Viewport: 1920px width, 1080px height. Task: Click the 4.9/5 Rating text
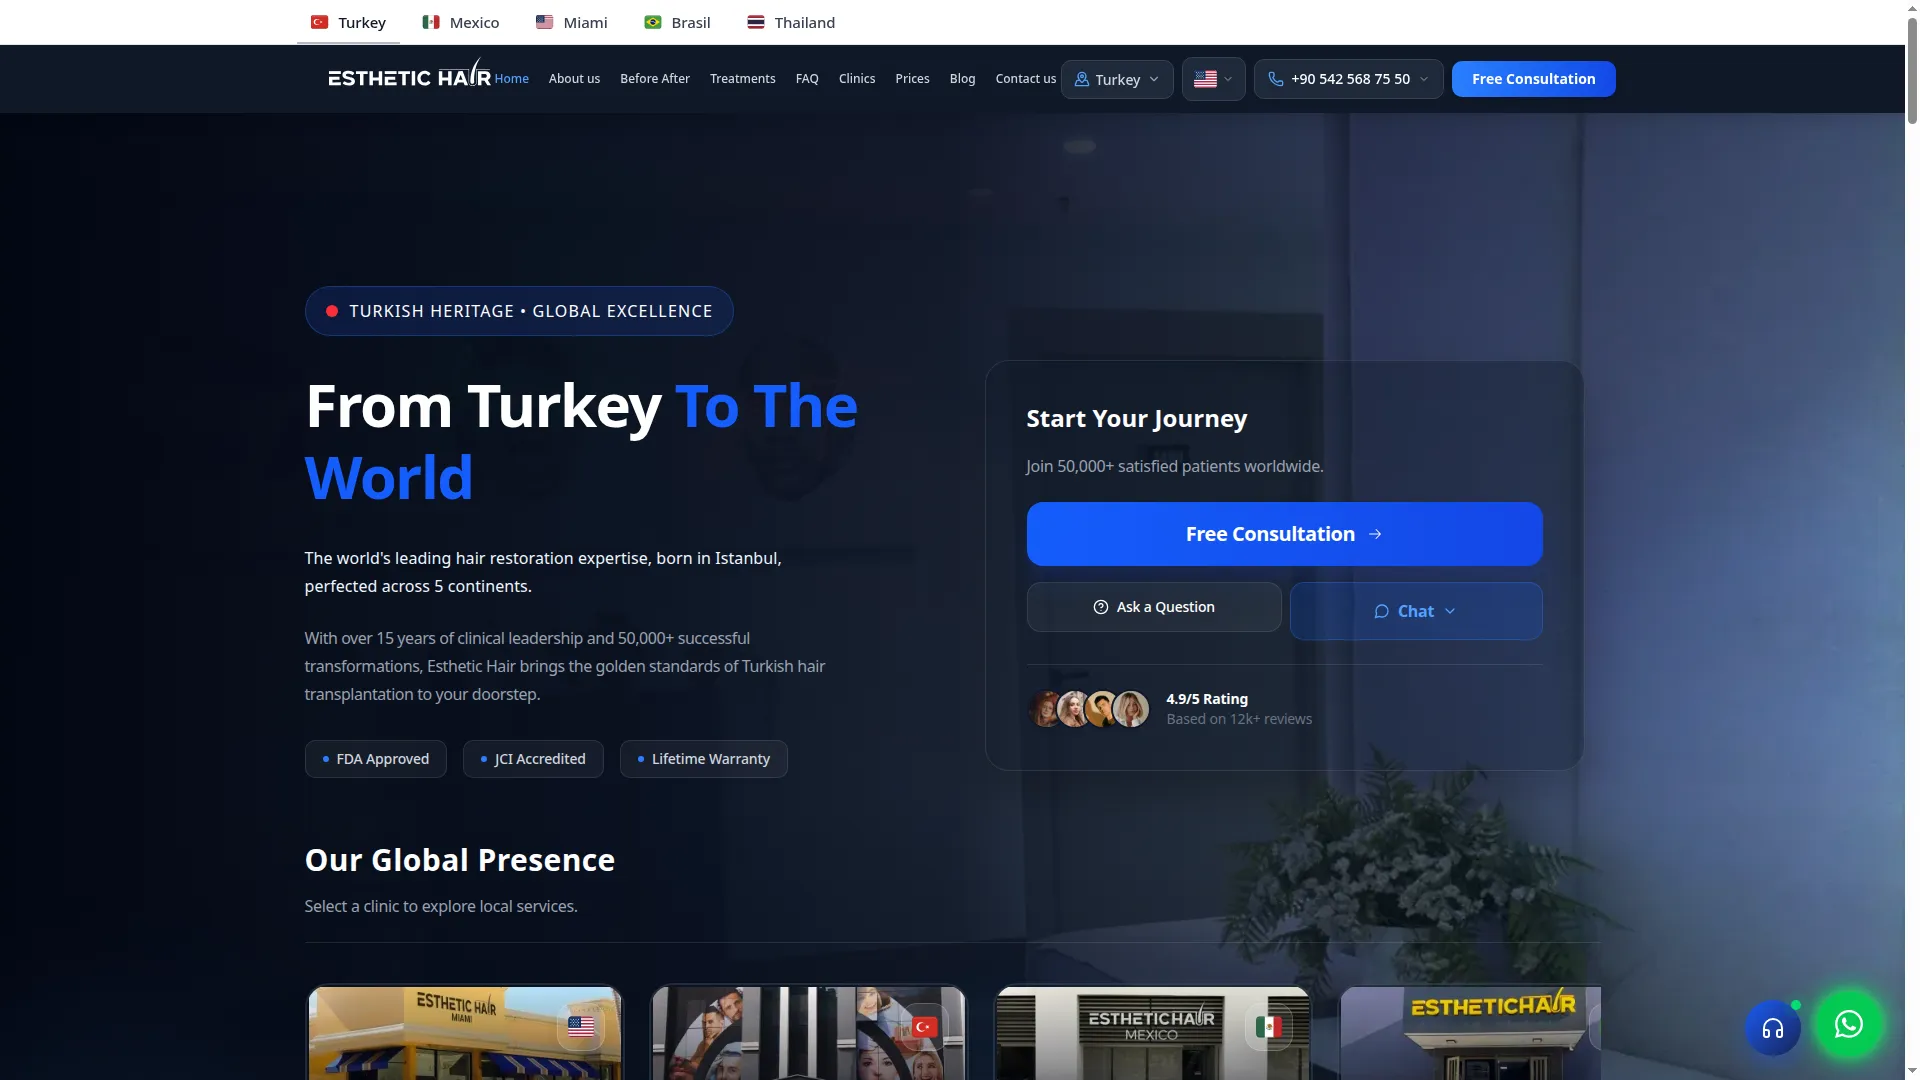tap(1207, 699)
